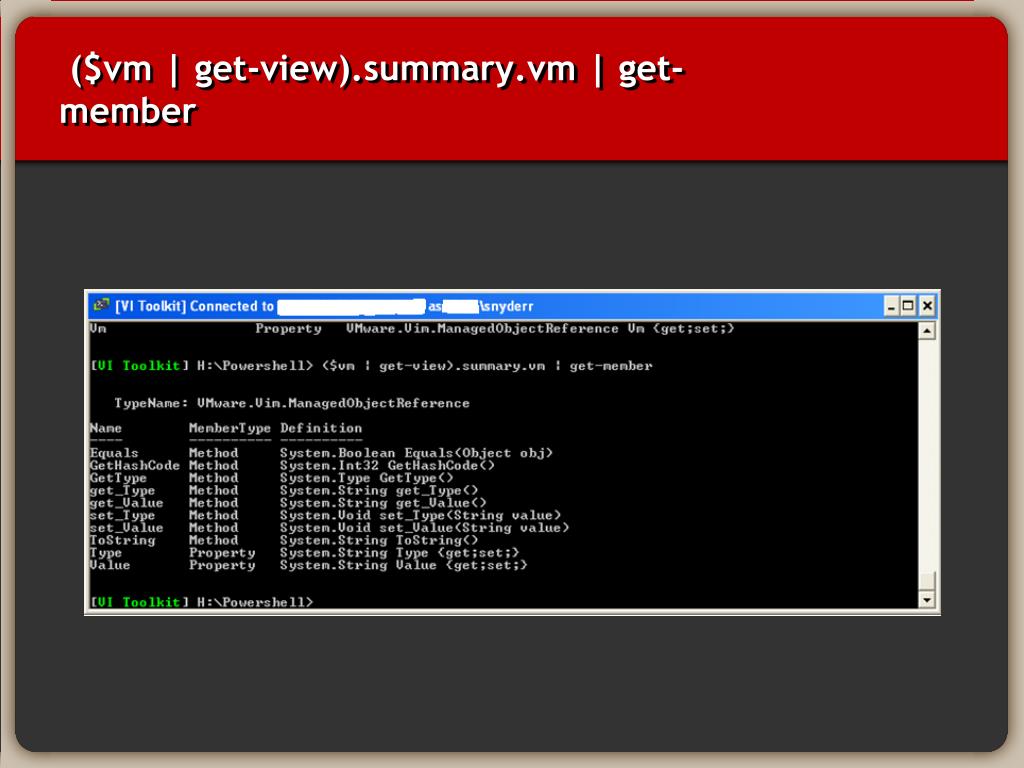This screenshot has width=1024, height=768.
Task: Click the TypeName ManagedObjectReference line
Action: click(292, 403)
